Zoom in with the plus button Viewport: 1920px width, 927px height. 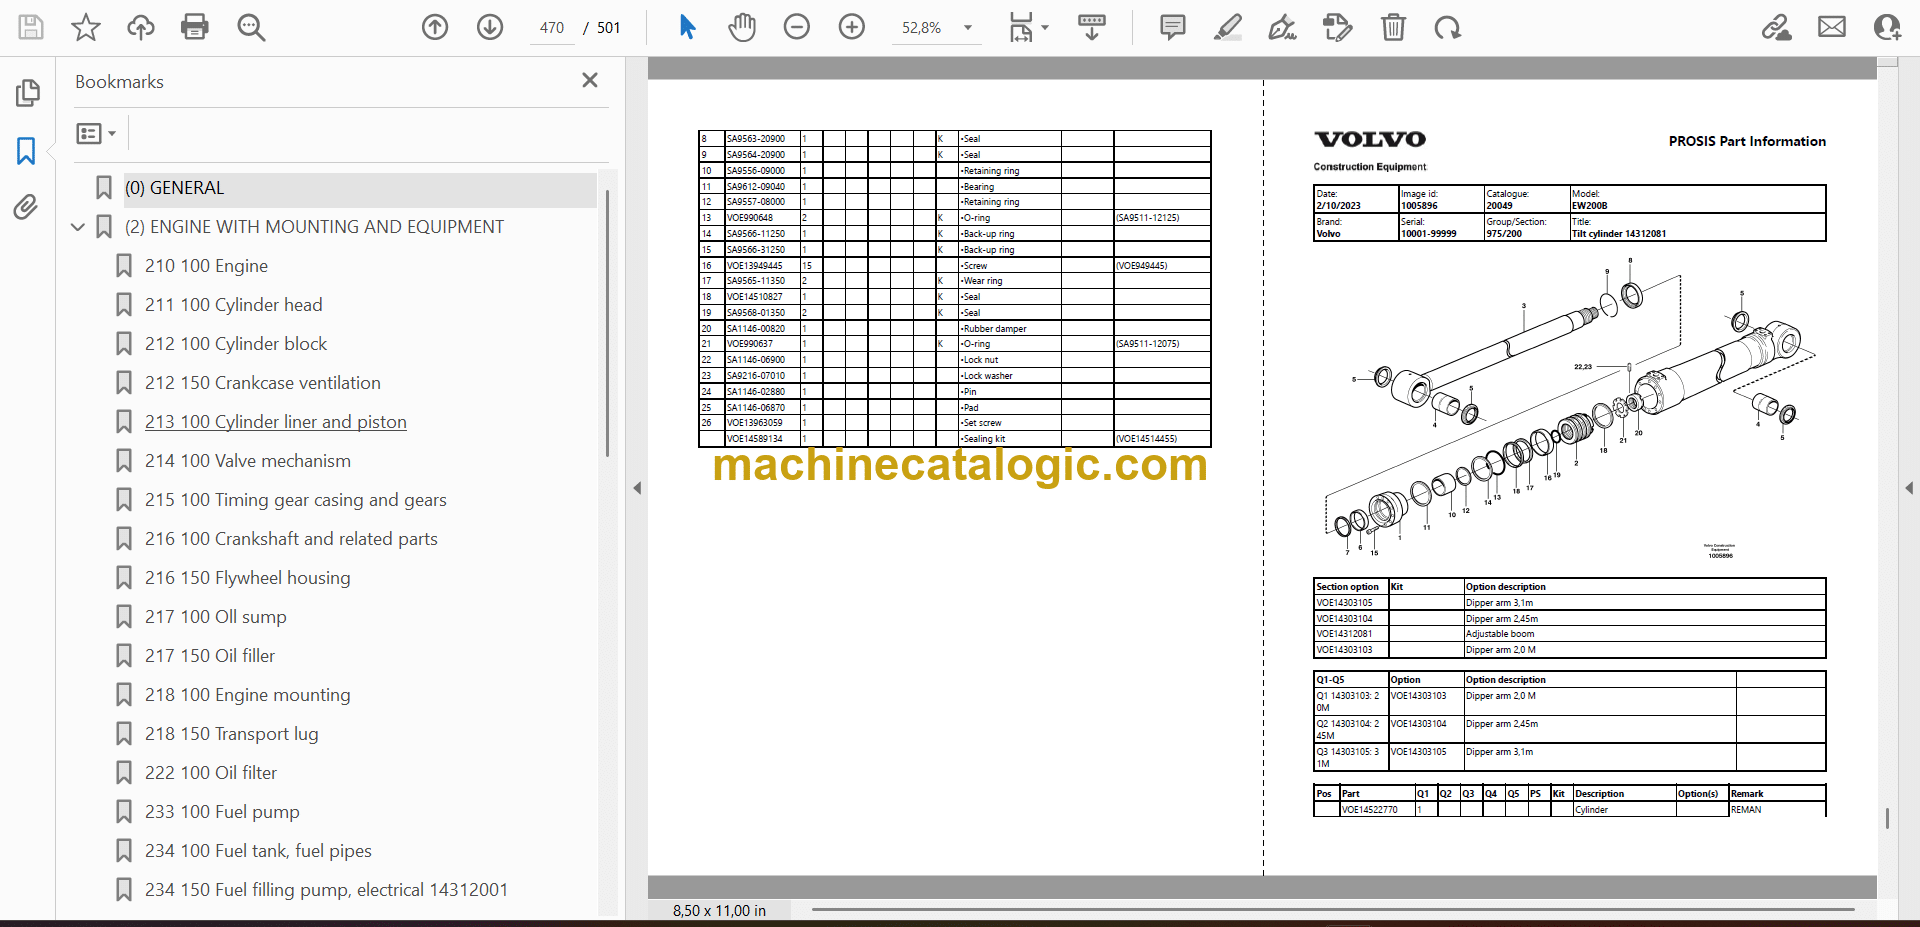click(x=852, y=27)
